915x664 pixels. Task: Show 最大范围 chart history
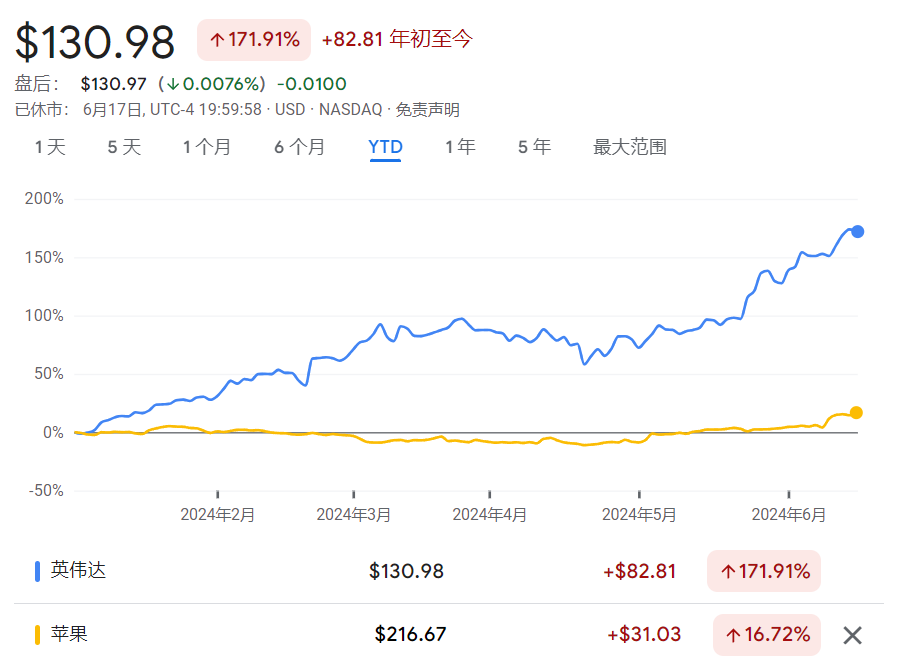pos(629,147)
